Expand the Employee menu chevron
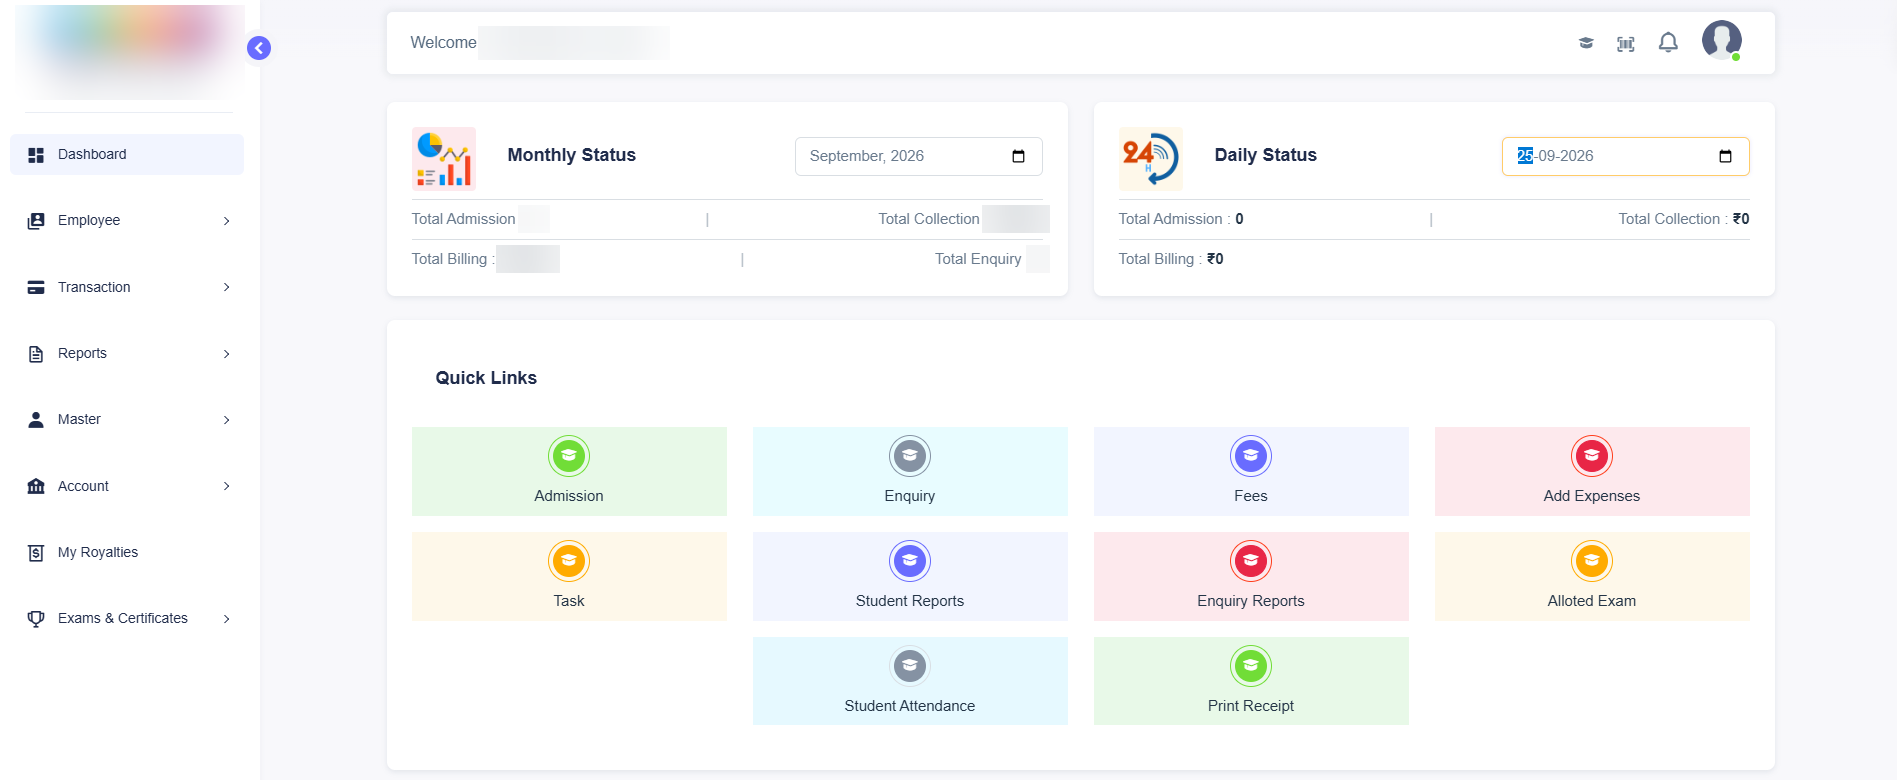1897x780 pixels. (x=227, y=221)
